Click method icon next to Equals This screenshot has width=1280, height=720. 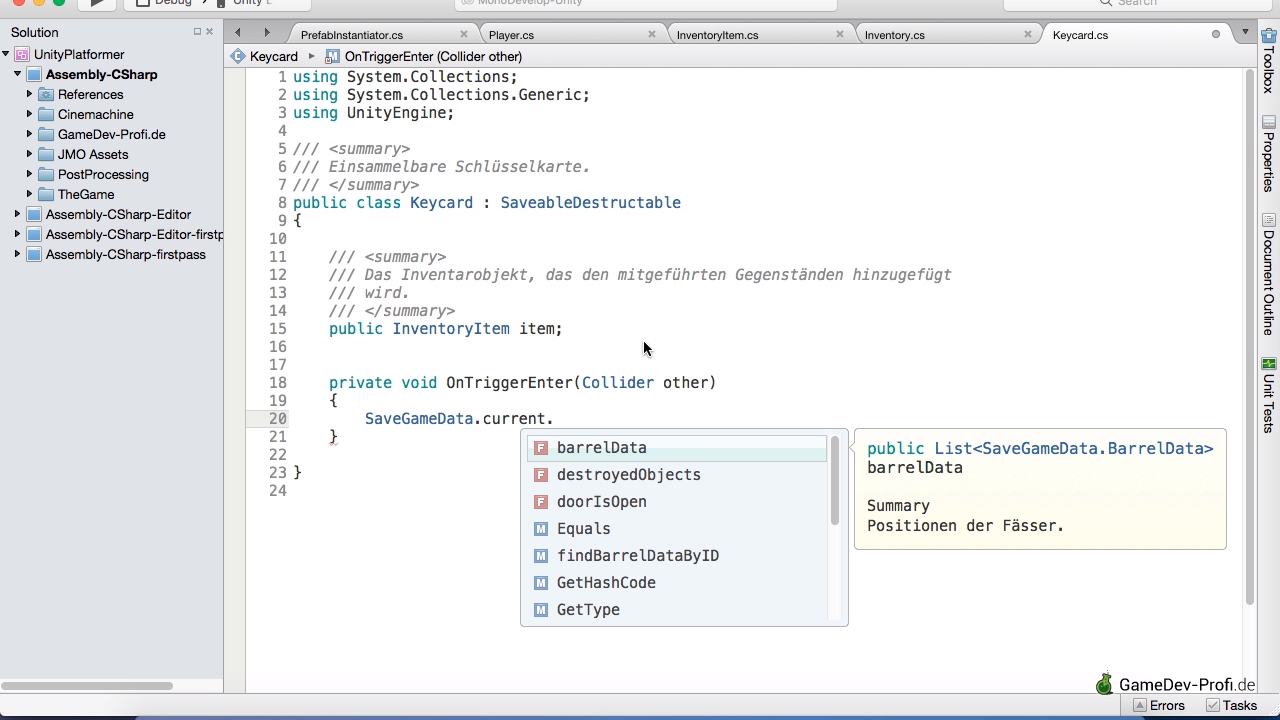(x=541, y=529)
